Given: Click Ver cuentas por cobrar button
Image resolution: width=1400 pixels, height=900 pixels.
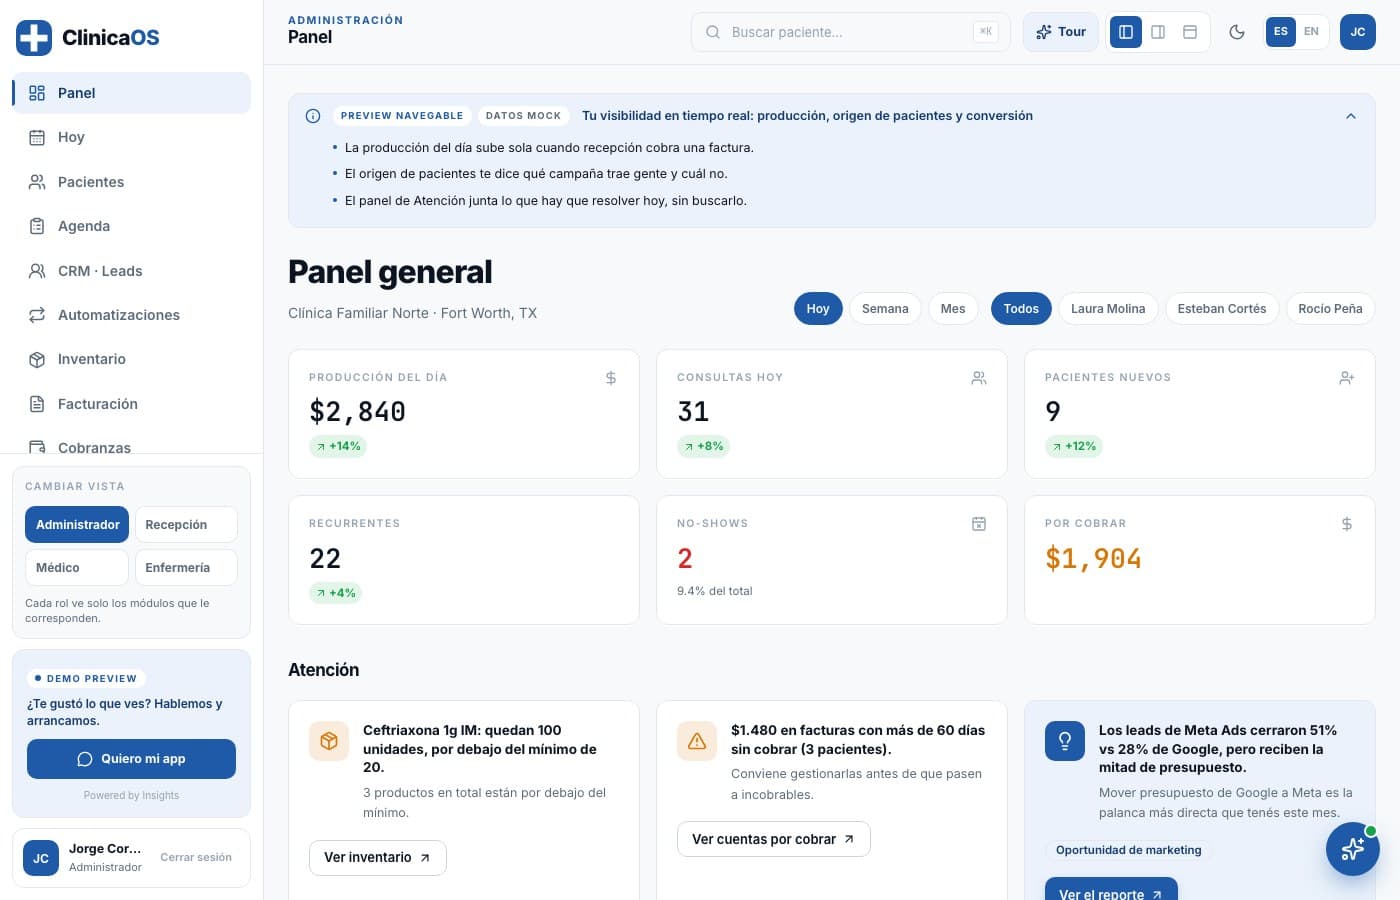Looking at the screenshot, I should 774,839.
